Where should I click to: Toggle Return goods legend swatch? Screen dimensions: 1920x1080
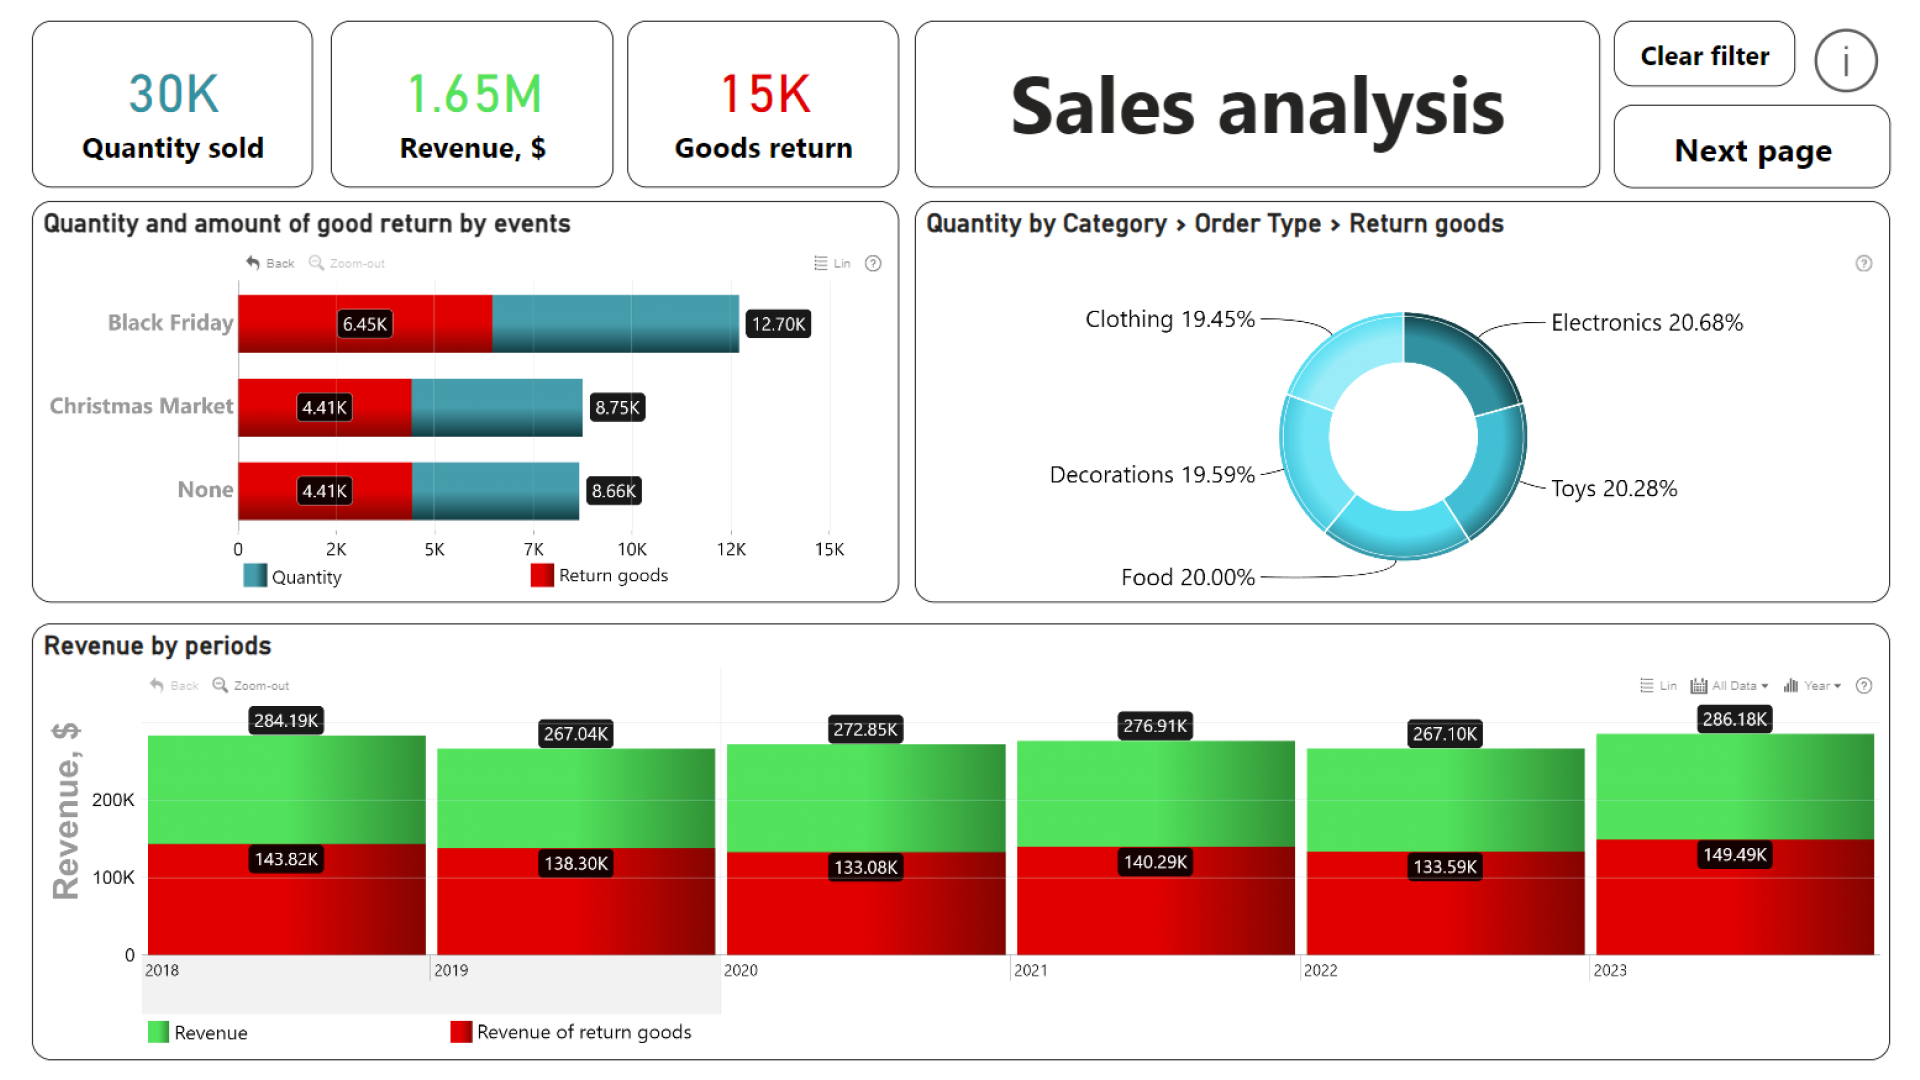[x=542, y=575]
